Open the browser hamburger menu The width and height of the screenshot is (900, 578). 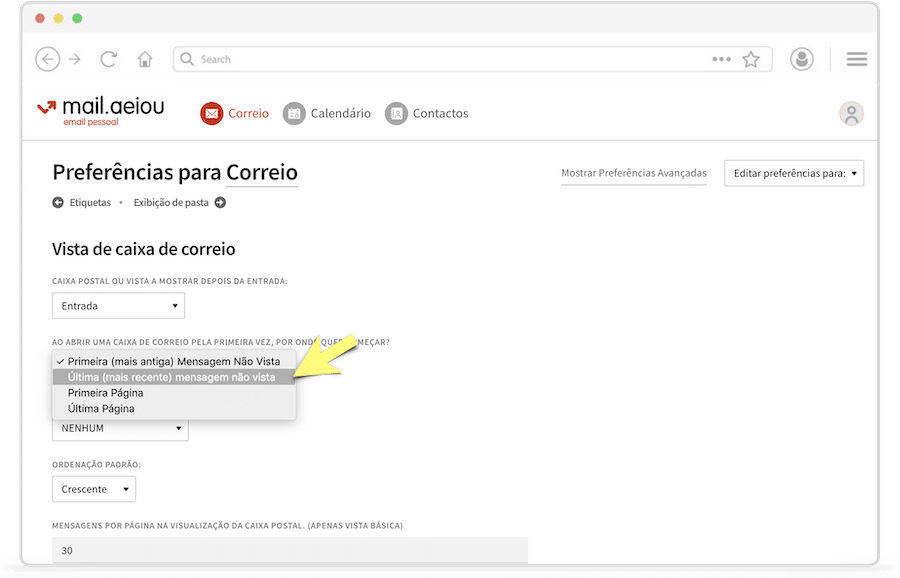[856, 59]
